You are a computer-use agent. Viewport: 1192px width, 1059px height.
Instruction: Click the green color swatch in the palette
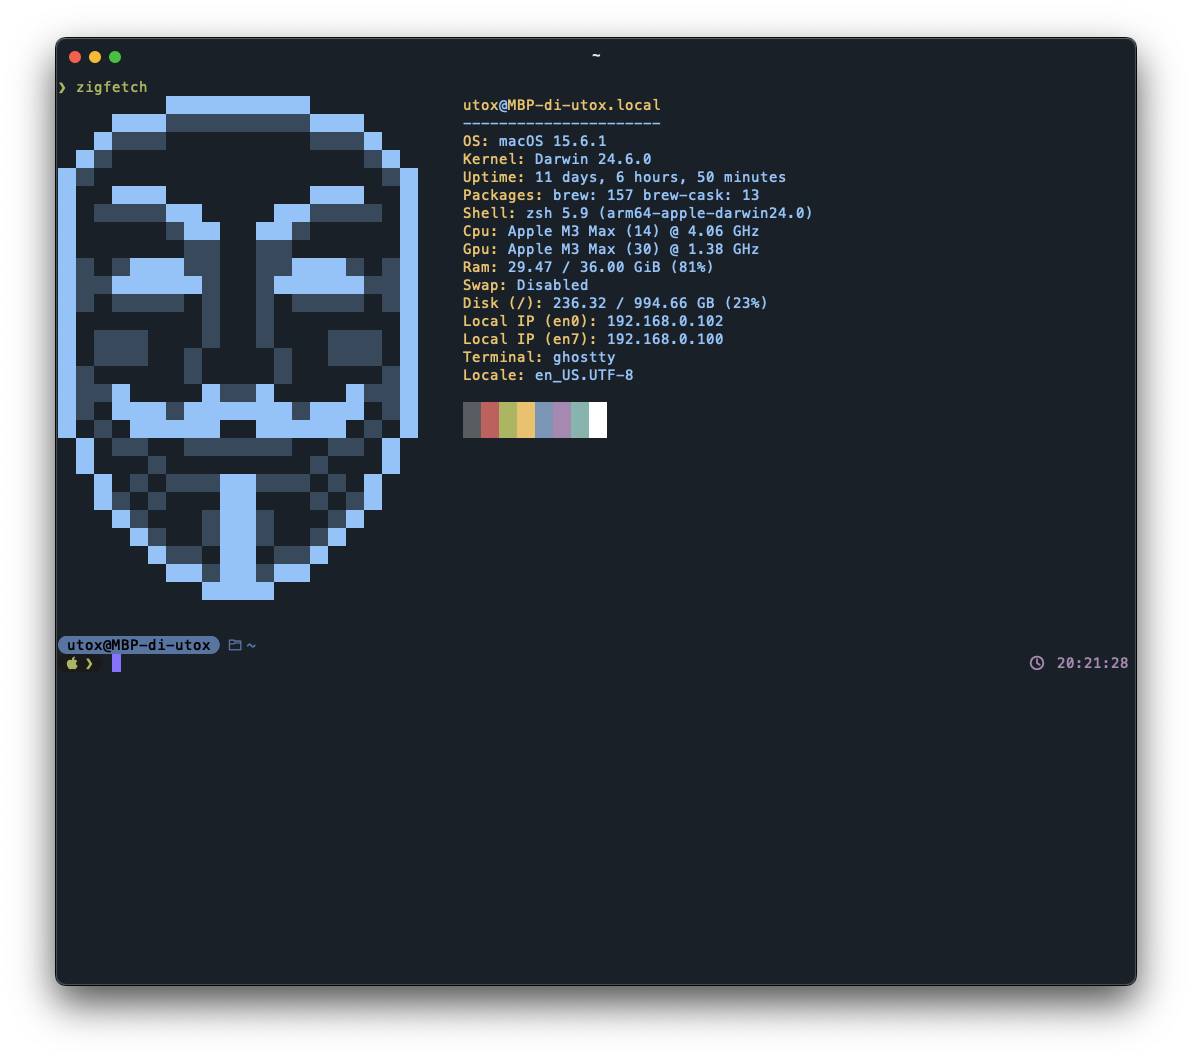coord(508,420)
